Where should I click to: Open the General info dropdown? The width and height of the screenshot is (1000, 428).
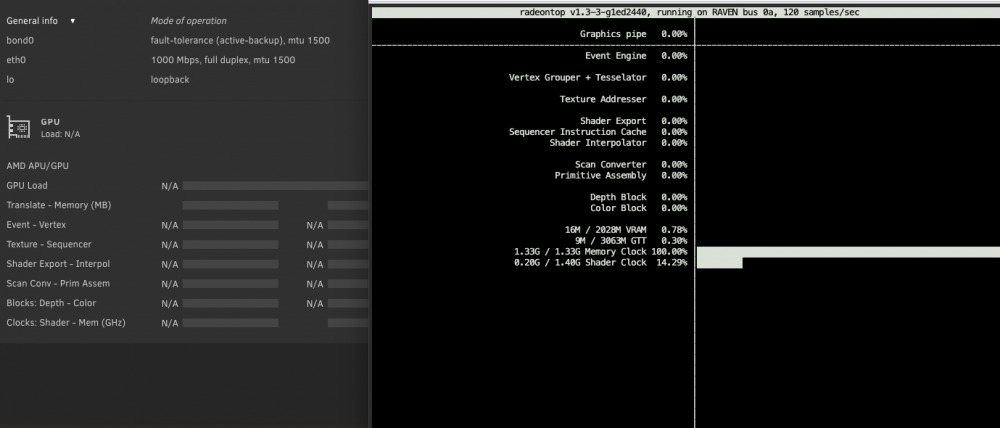(x=41, y=20)
